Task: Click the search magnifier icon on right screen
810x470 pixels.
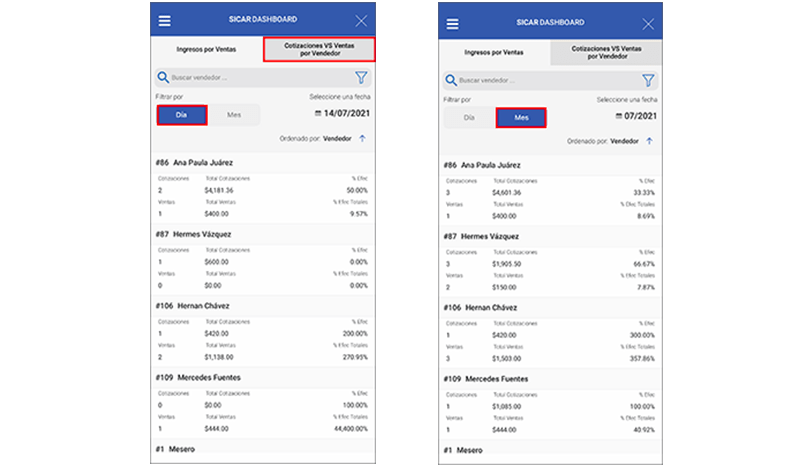Action: [449, 80]
